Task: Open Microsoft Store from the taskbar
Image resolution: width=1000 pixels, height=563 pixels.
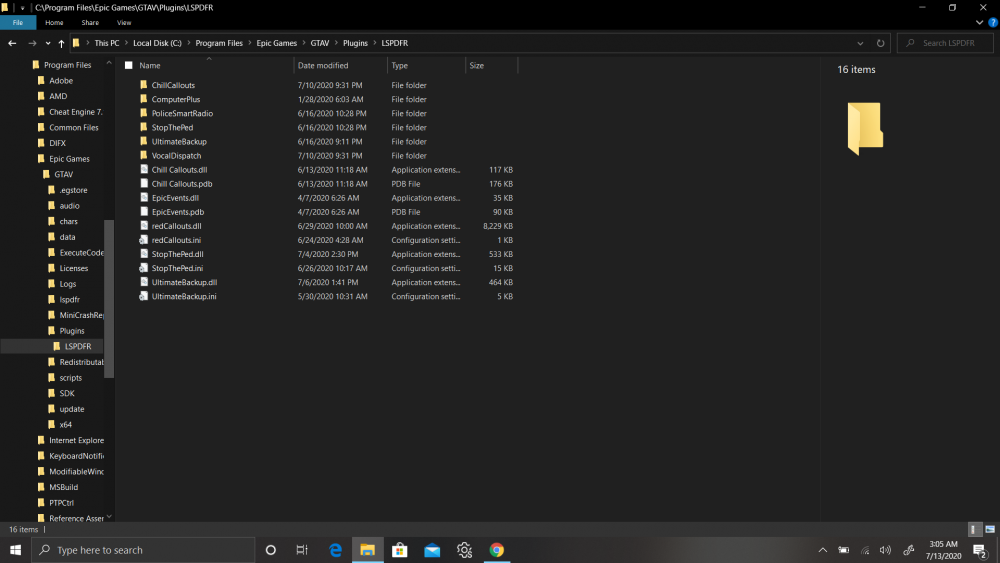Action: (400, 550)
